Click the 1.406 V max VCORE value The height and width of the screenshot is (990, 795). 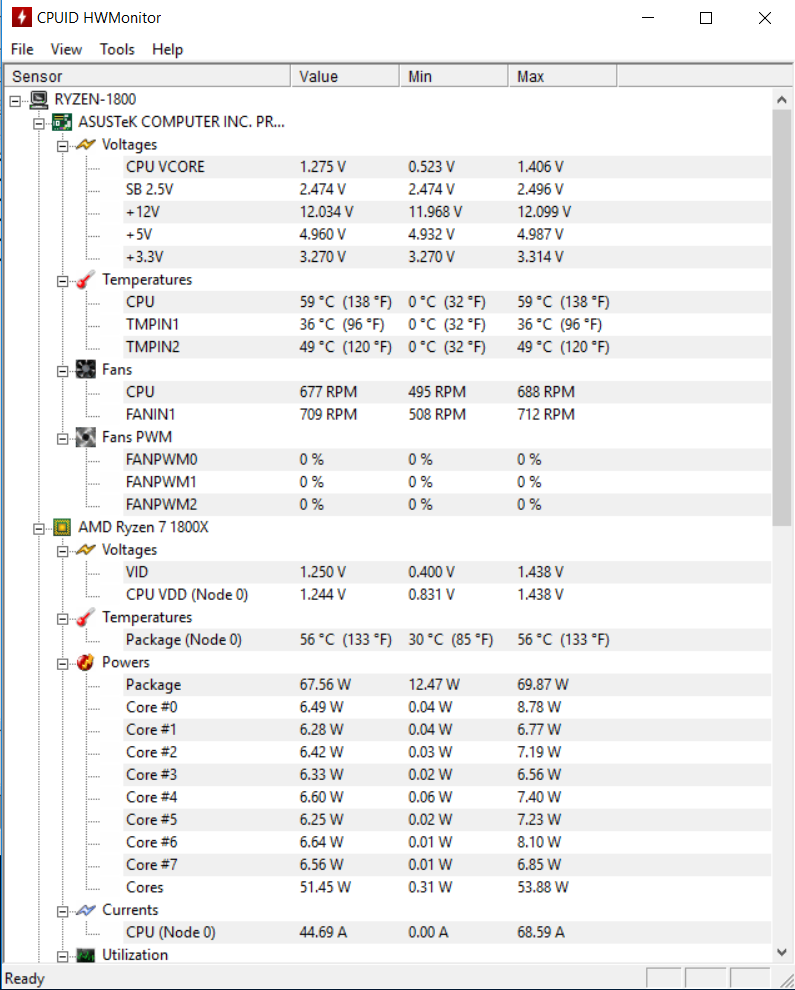541,167
